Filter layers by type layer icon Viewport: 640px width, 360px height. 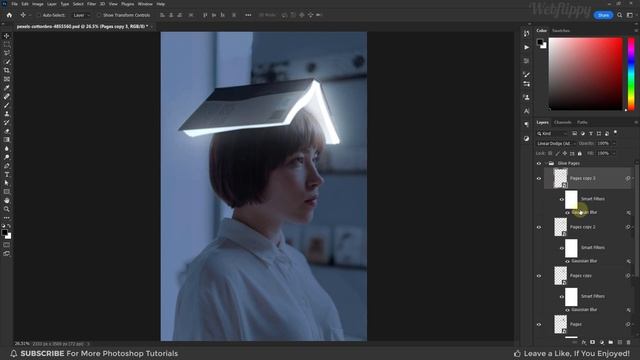coord(591,133)
